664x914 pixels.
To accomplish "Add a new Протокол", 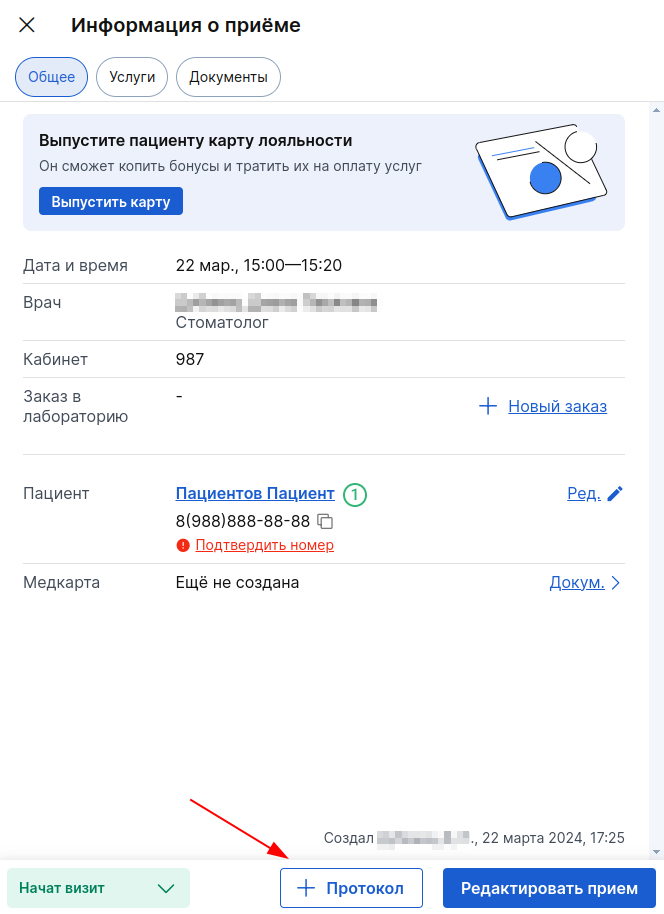I will [351, 888].
